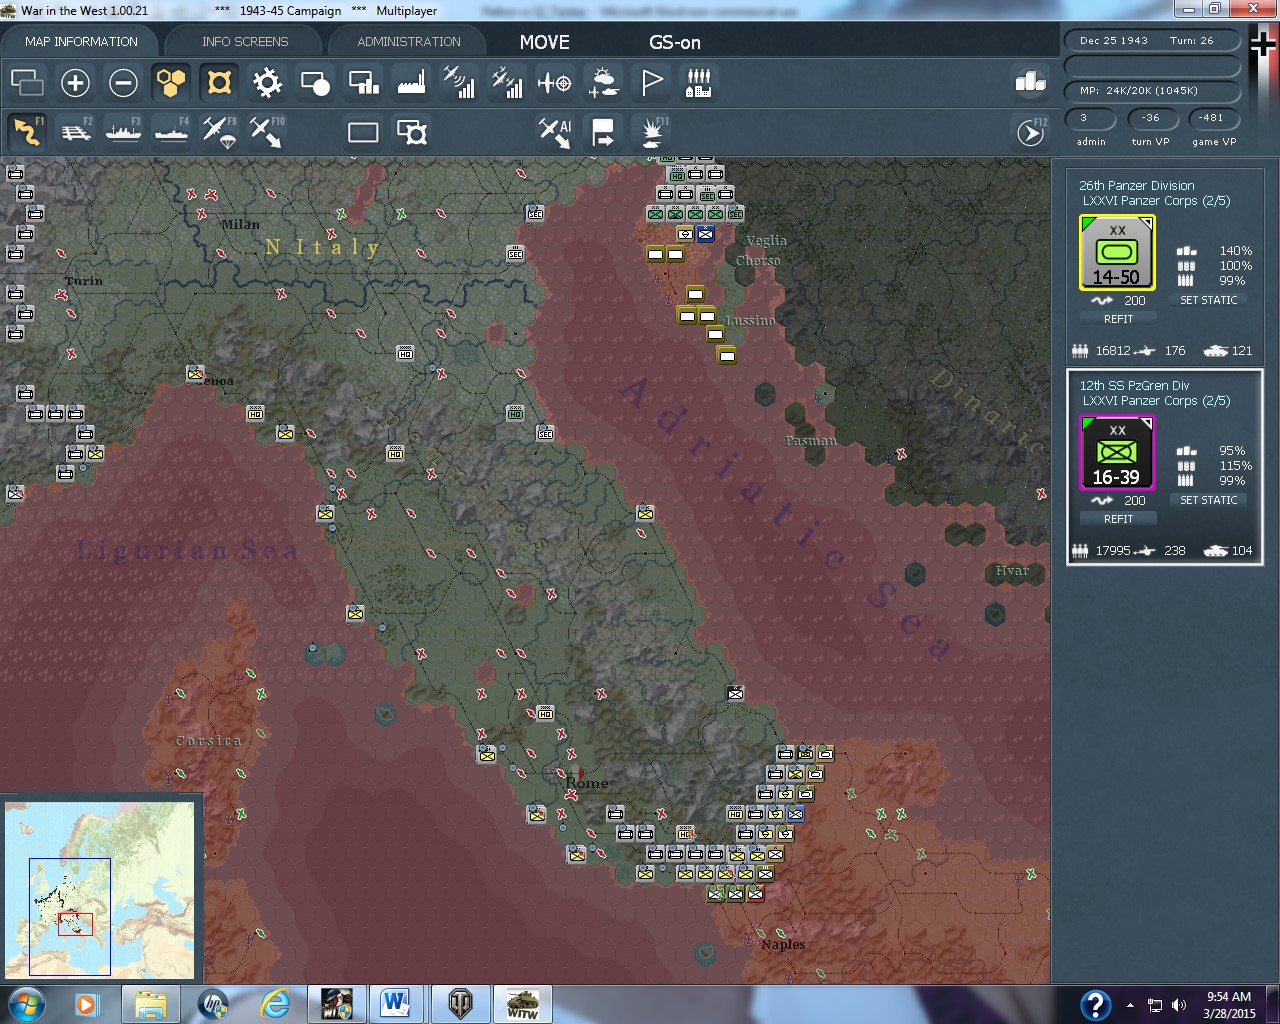Select ground Move mode (F1)
Viewport: 1280px width, 1024px height.
tap(27, 132)
